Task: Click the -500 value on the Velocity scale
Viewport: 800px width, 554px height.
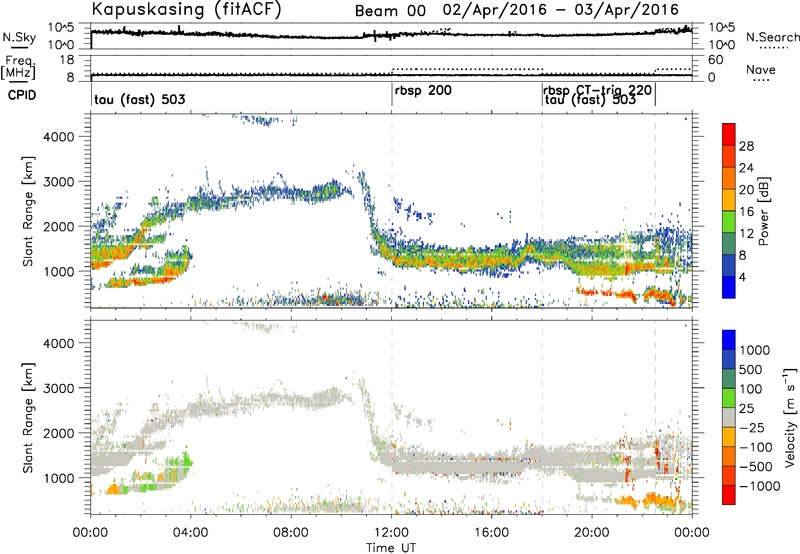Action: (756, 467)
